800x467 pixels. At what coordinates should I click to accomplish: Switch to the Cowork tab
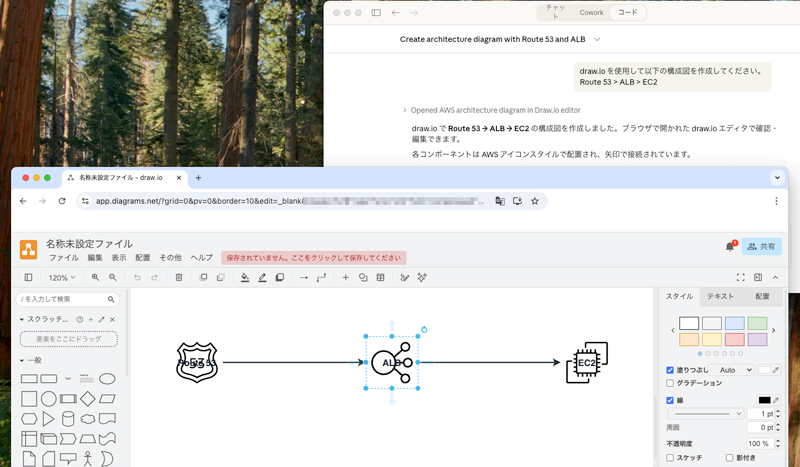click(x=591, y=13)
